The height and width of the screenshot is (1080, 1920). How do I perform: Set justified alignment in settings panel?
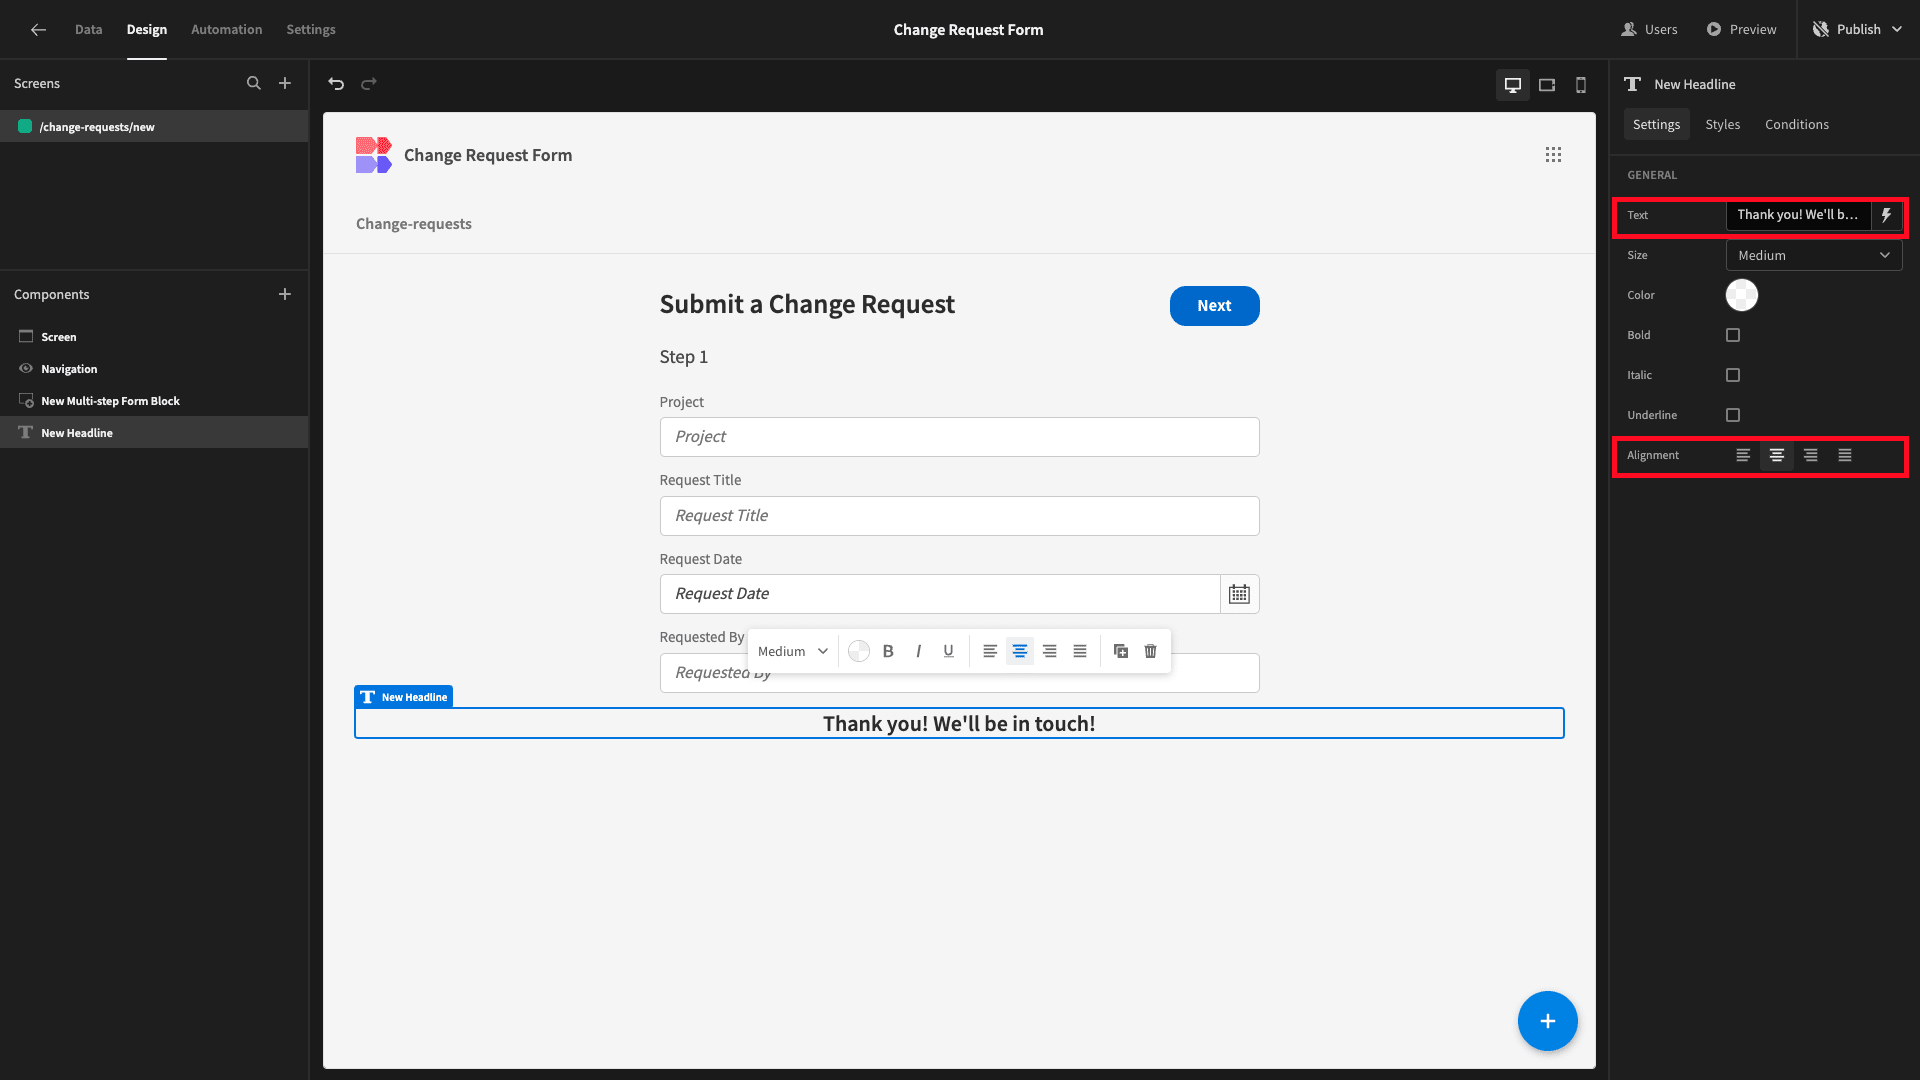(1845, 455)
